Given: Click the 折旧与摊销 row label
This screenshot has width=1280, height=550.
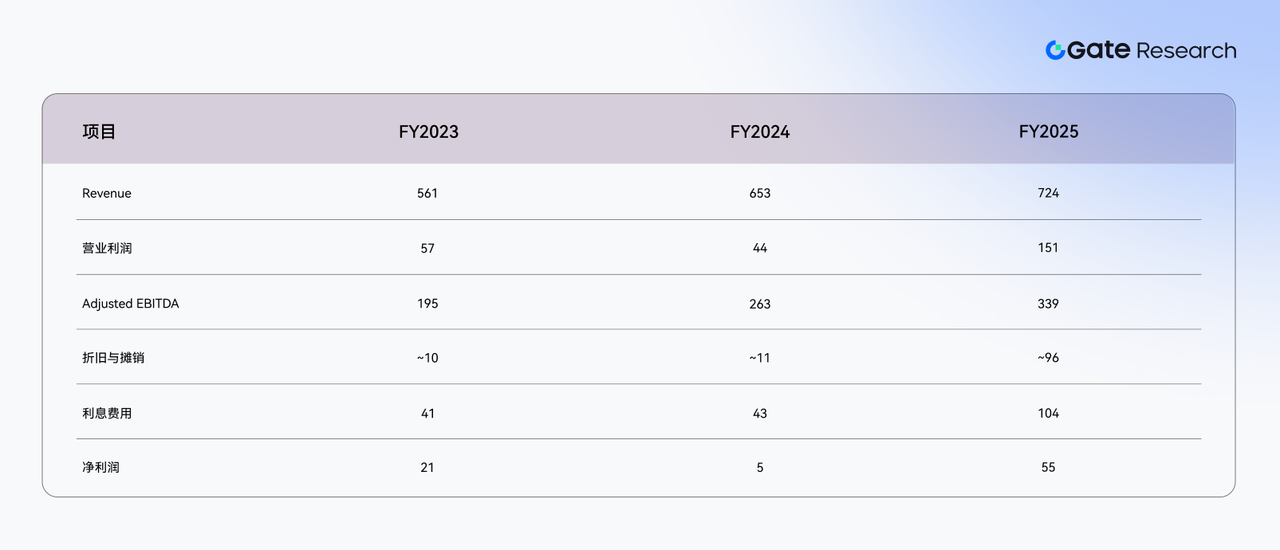Looking at the screenshot, I should pos(113,357).
